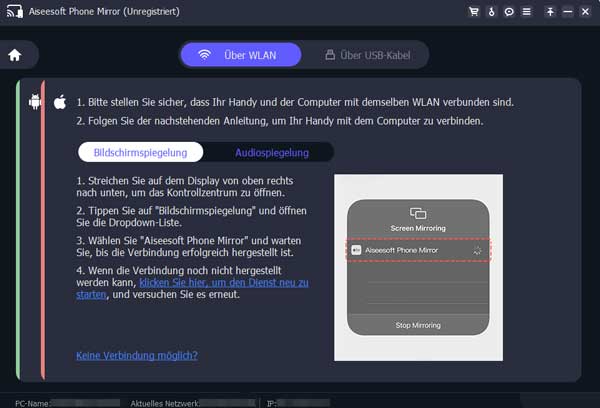This screenshot has height=408, width=600.
Task: Open the feedback chat bubble icon
Action: pyautogui.click(x=508, y=12)
